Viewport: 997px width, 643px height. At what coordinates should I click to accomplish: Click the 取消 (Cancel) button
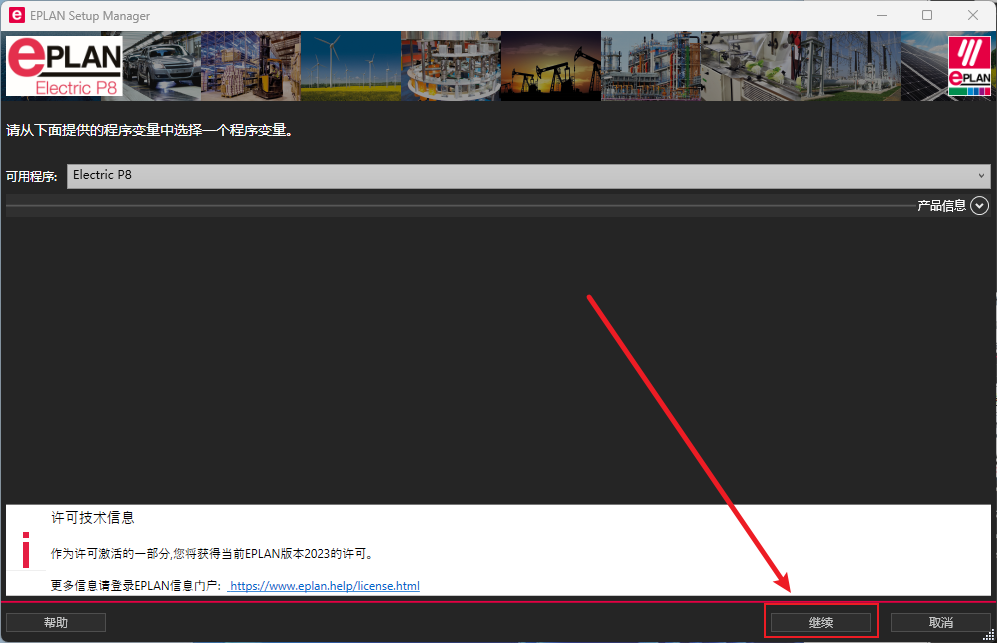(940, 623)
